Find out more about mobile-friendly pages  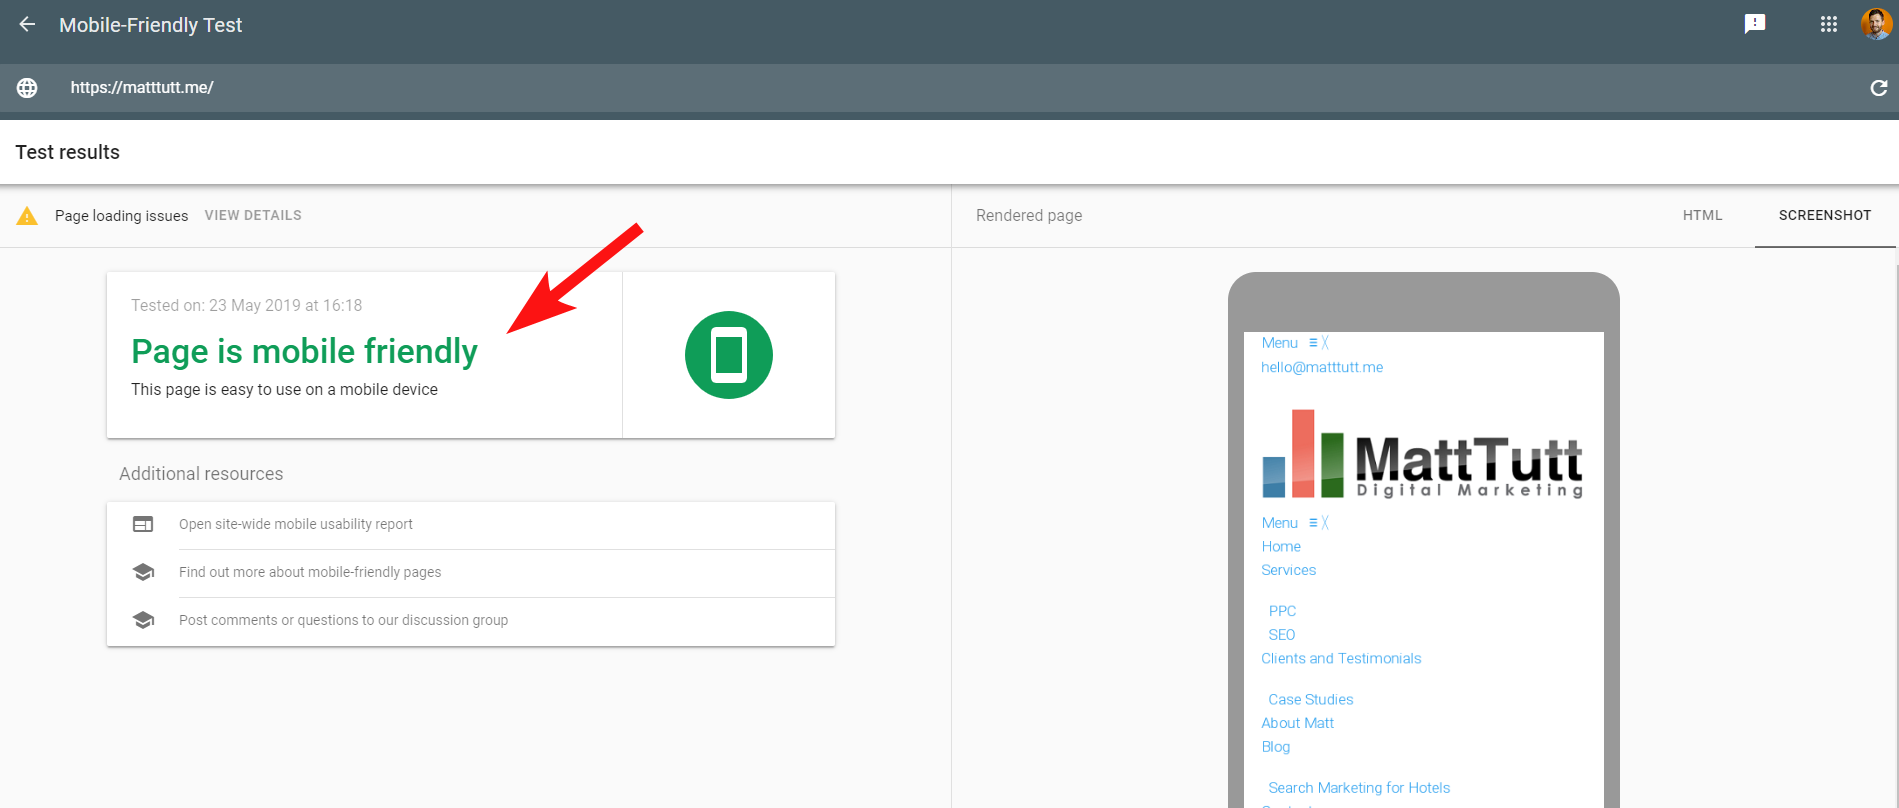click(310, 572)
